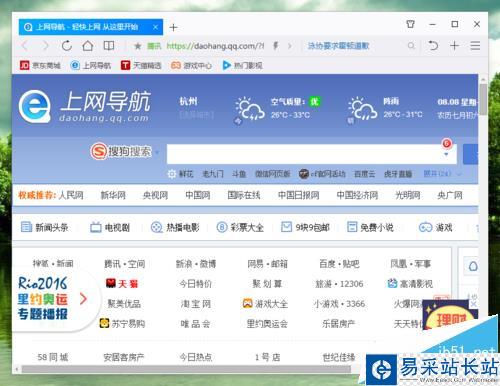Click the browser address bar URL
Screen dimensions: 500x386
point(215,46)
